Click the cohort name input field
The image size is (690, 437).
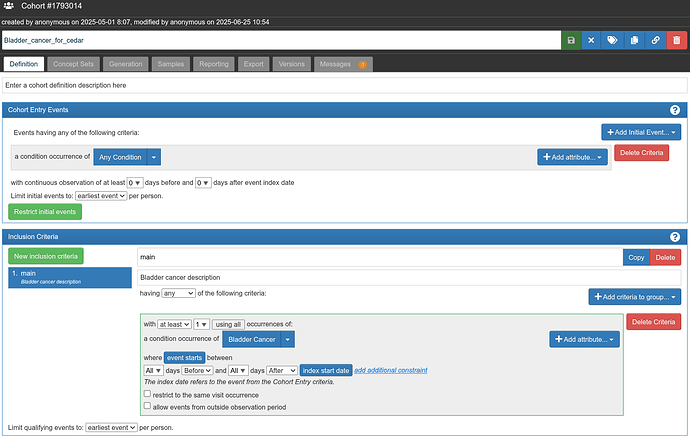[x=280, y=40]
